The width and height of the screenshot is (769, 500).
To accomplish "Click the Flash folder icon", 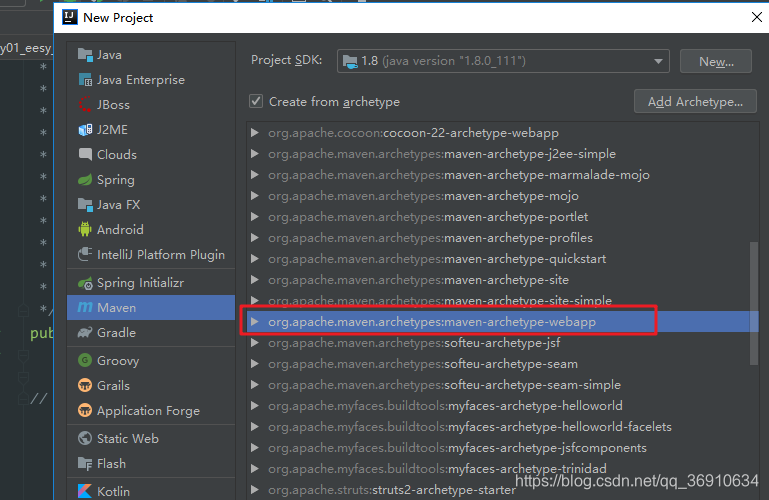I will [x=85, y=463].
